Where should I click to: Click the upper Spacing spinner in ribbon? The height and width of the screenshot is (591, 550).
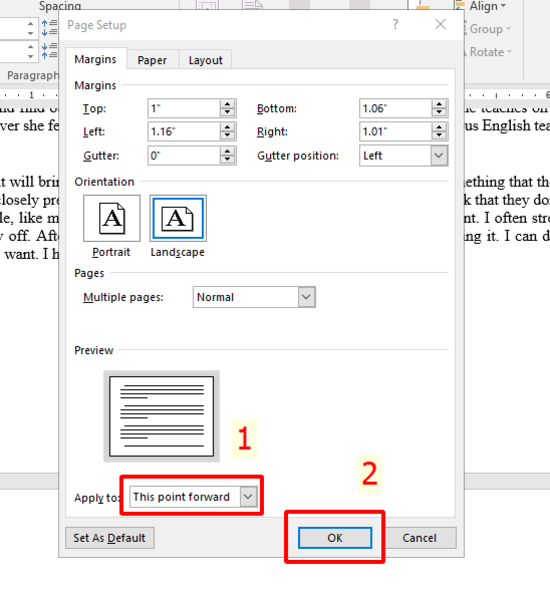tap(31, 28)
